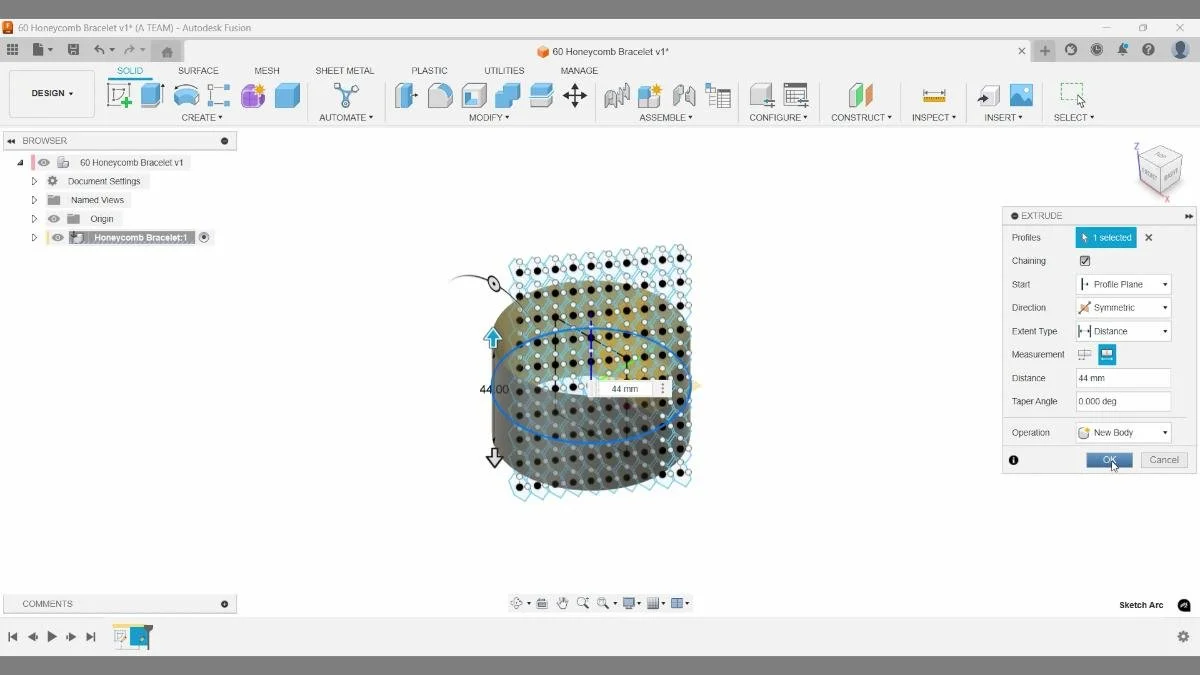This screenshot has width=1200, height=675.
Task: Select the Measure tool under Inspect
Action: (933, 95)
